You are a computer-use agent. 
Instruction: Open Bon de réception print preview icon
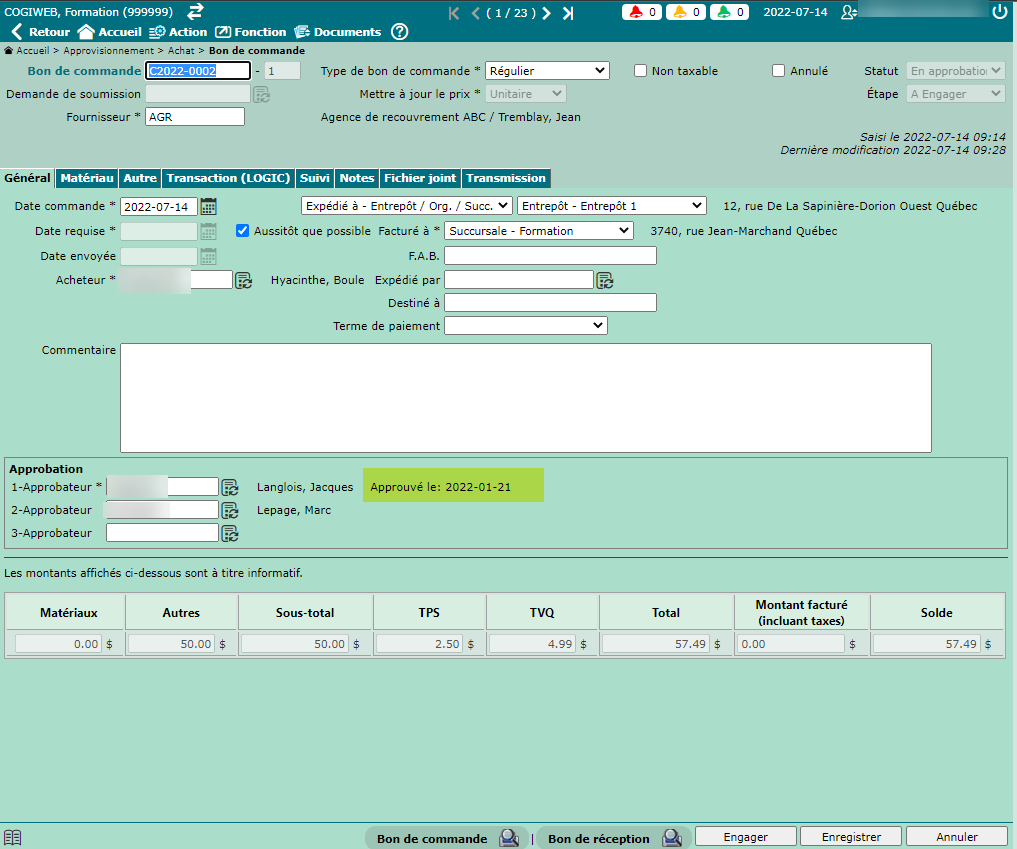tap(671, 838)
